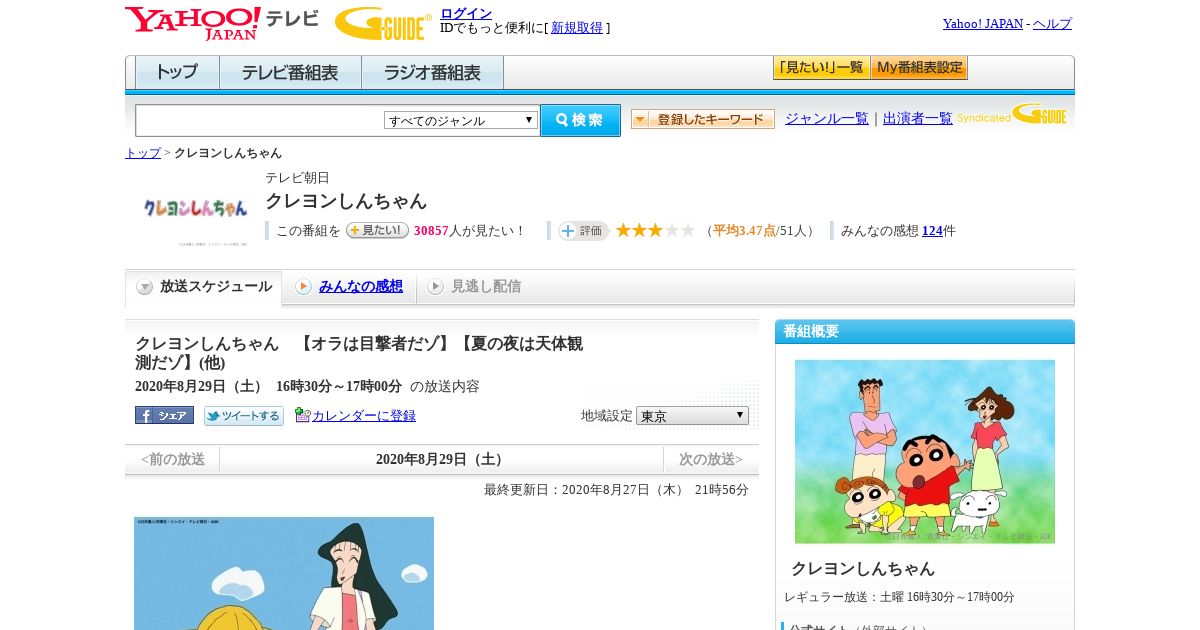Click the 評価 rating plus button

583,231
